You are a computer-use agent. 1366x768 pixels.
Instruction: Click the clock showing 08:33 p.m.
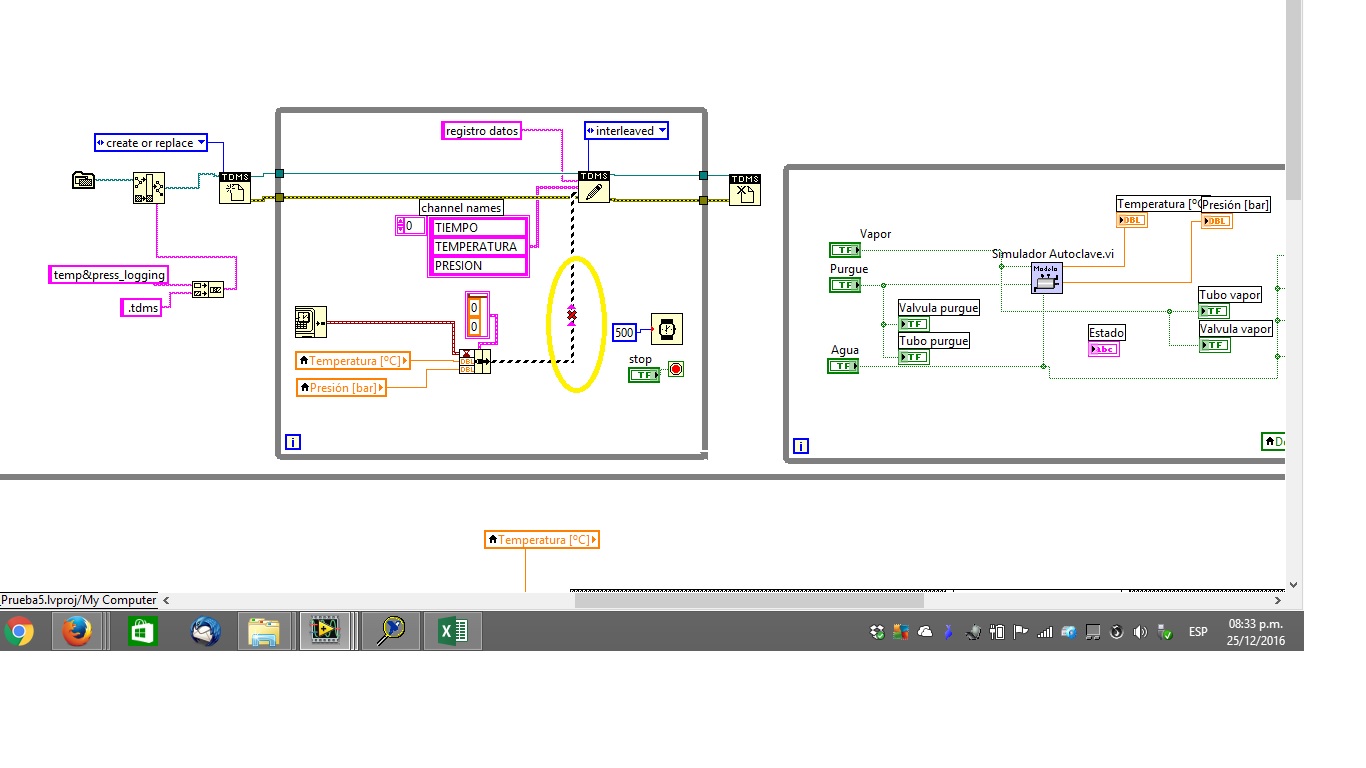pyautogui.click(x=1255, y=623)
